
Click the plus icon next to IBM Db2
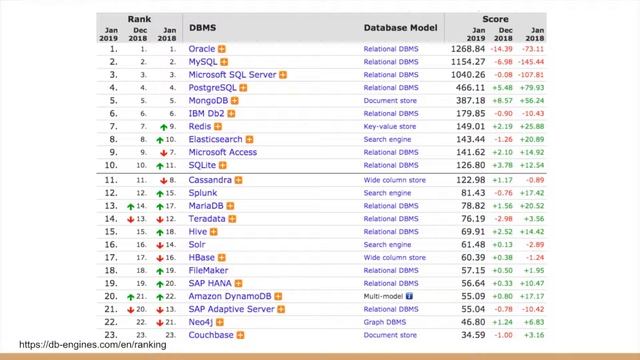231,114
